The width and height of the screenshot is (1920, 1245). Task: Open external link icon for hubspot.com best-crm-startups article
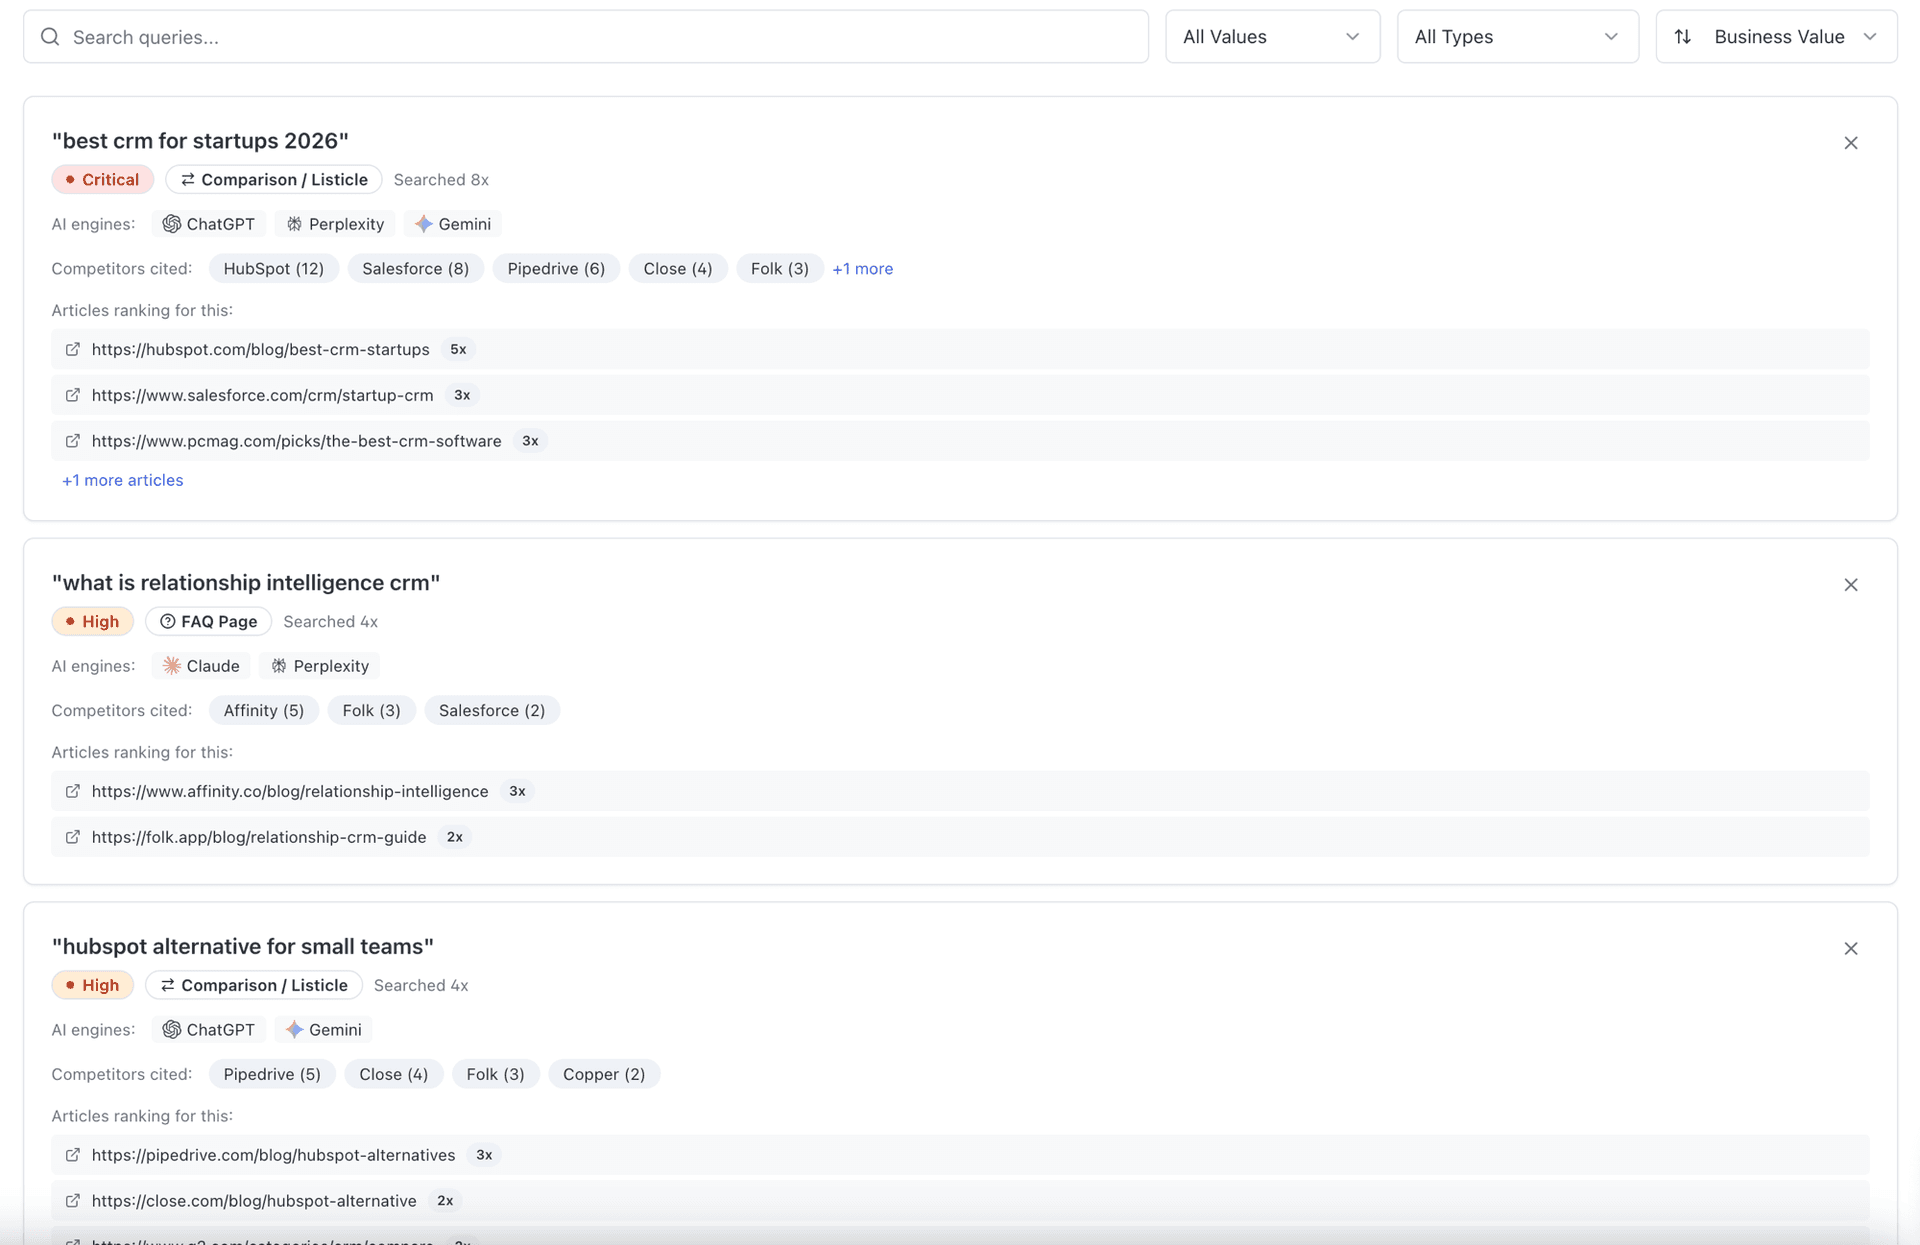[x=73, y=349]
